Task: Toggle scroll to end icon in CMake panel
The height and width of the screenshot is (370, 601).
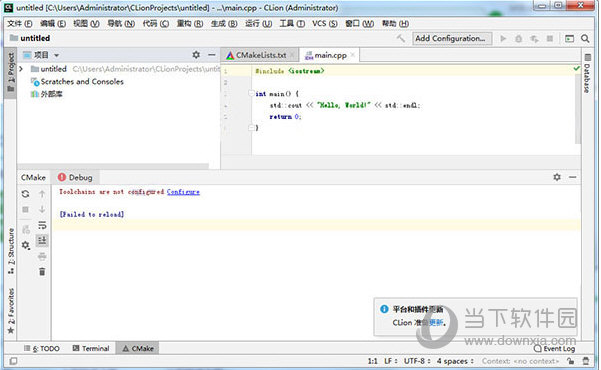Action: tap(42, 240)
